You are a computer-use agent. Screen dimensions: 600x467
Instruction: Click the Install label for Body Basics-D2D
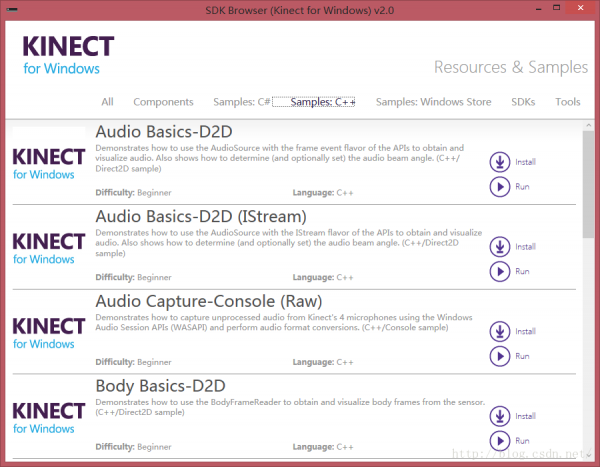click(525, 416)
